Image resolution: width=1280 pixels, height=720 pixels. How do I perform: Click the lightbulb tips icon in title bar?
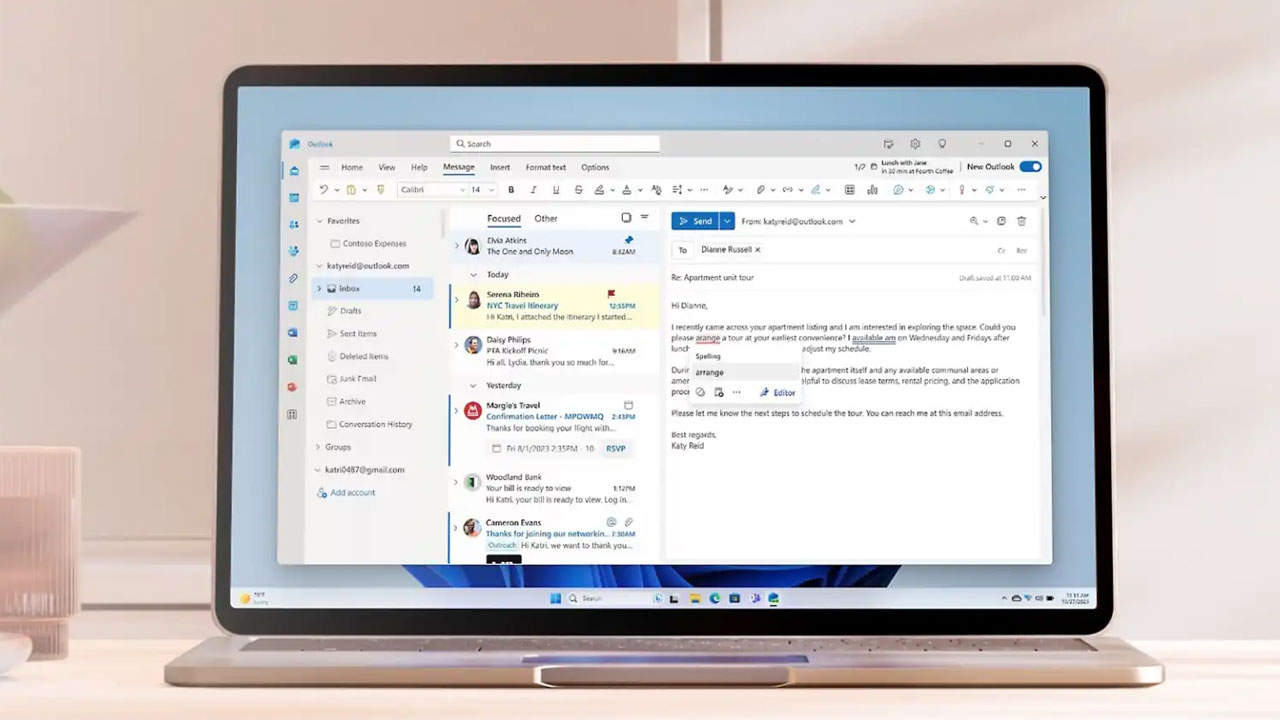[x=941, y=144]
